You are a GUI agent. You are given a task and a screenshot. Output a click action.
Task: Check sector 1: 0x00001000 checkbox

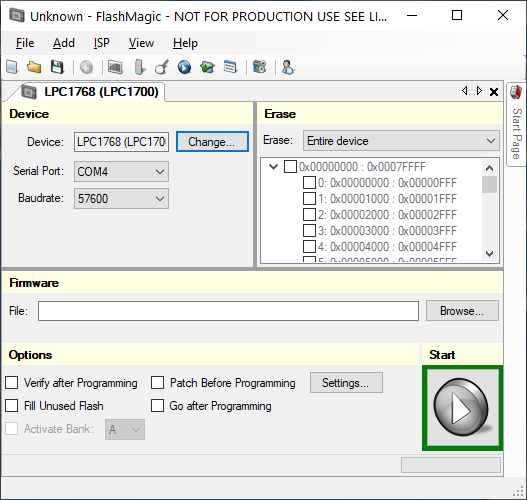pos(309,198)
